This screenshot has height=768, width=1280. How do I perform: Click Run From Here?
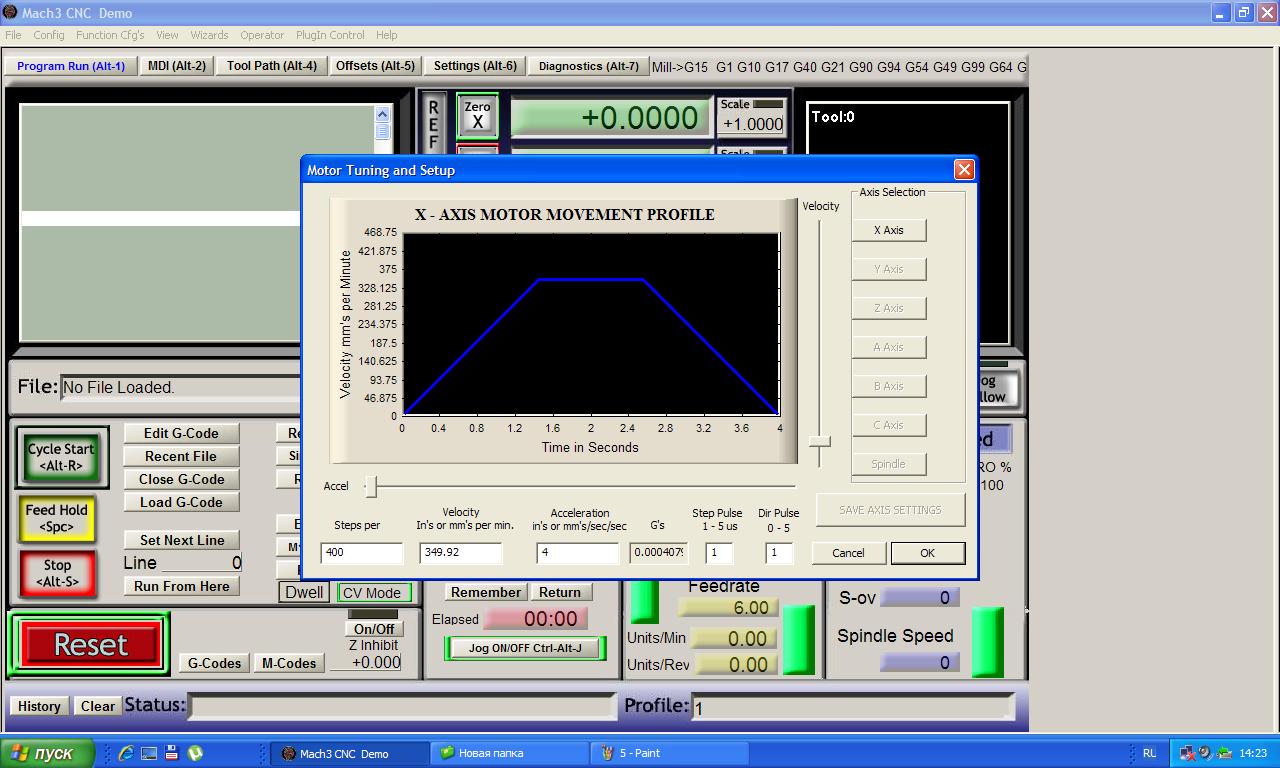[182, 586]
